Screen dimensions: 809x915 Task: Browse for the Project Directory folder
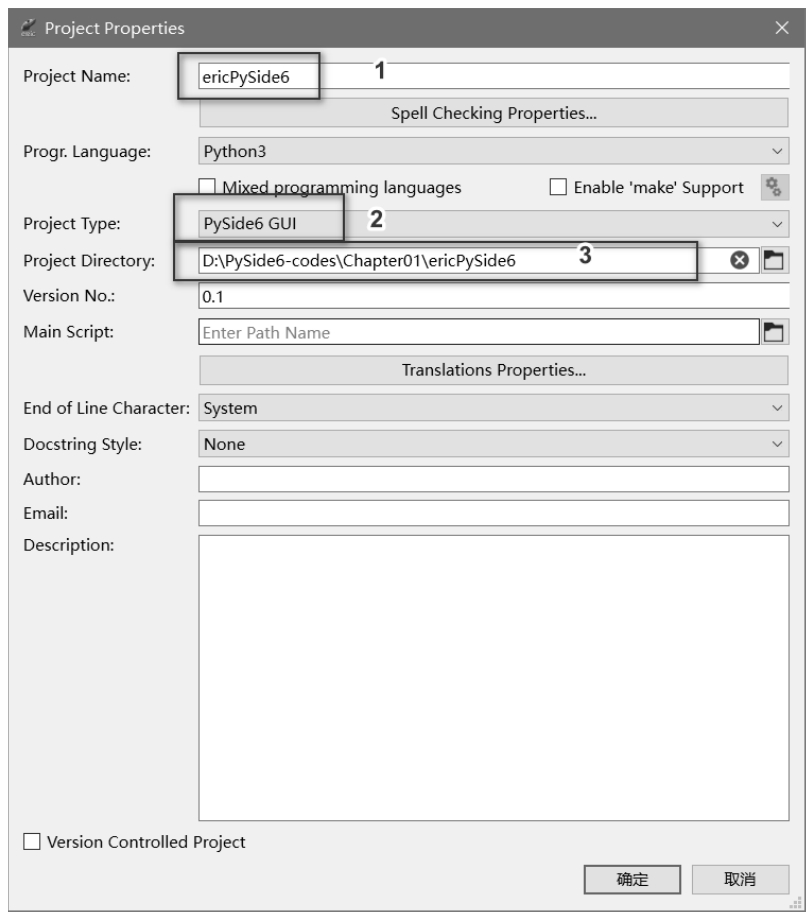tap(773, 260)
